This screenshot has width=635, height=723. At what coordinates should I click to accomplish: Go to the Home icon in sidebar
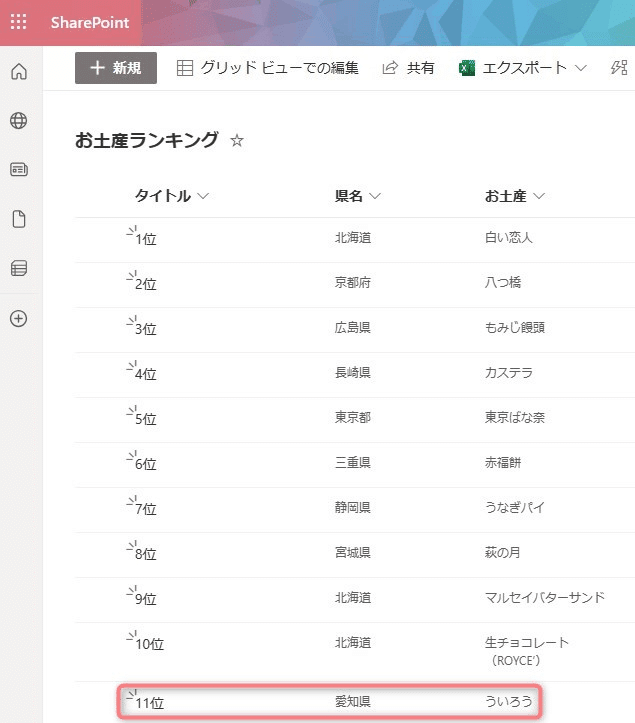tap(19, 71)
